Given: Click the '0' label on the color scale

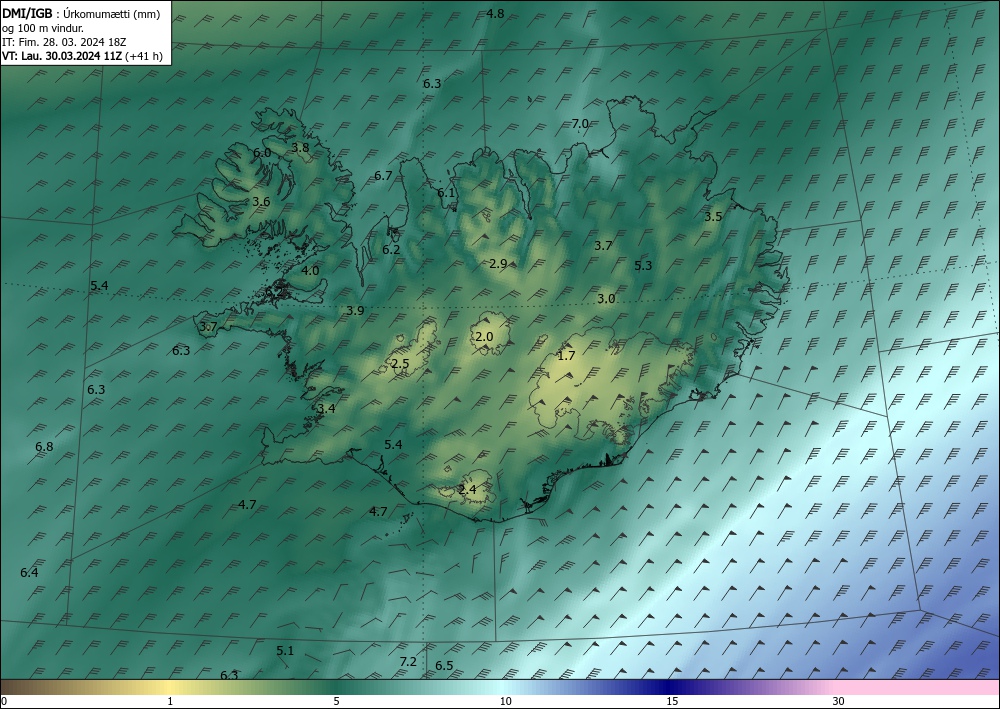Looking at the screenshot, I should click(x=4, y=701).
